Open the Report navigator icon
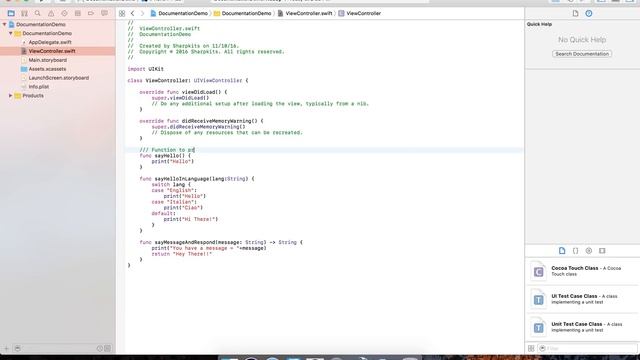This screenshot has width=640, height=360. coord(104,13)
